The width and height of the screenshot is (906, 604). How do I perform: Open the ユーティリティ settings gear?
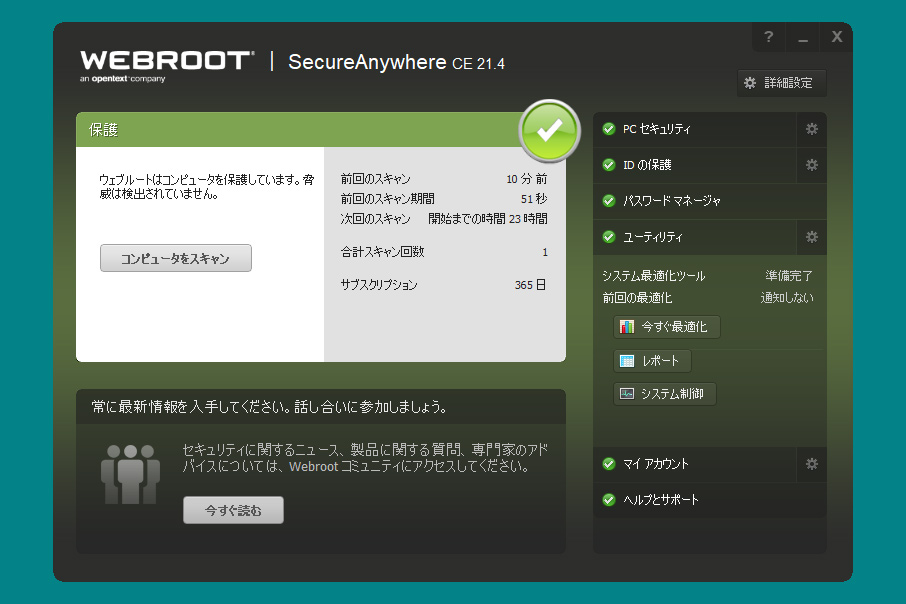(x=811, y=237)
